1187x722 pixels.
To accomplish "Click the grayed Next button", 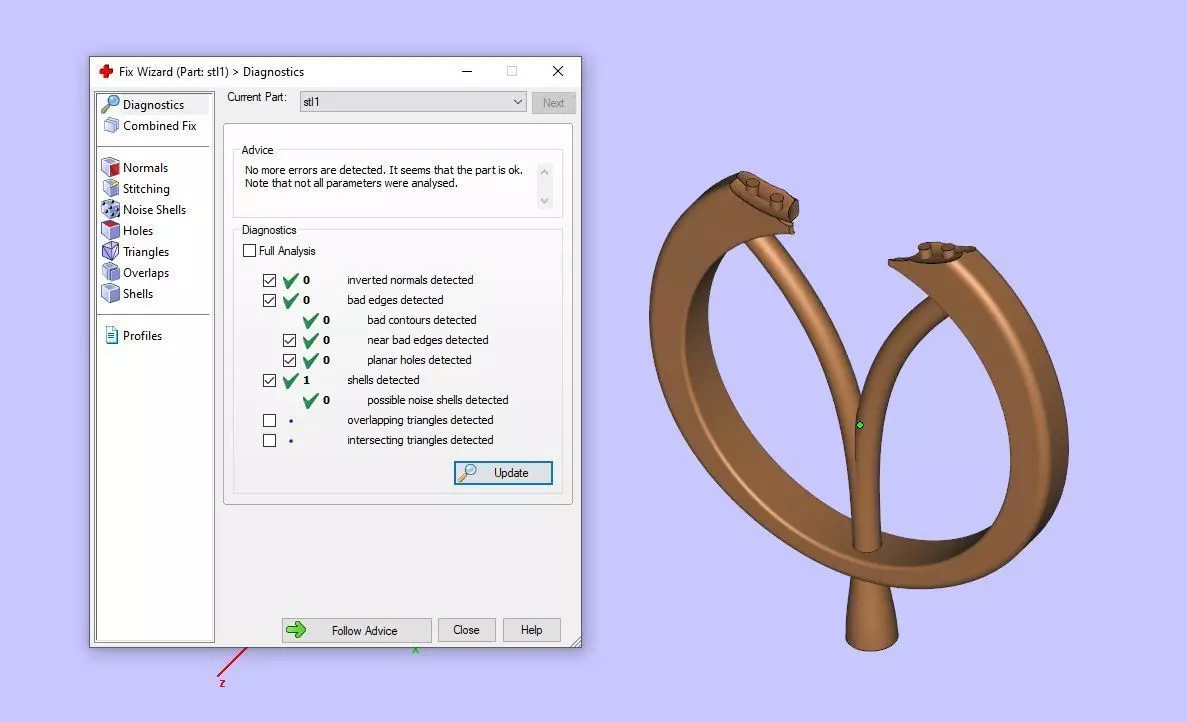I will pyautogui.click(x=553, y=103).
